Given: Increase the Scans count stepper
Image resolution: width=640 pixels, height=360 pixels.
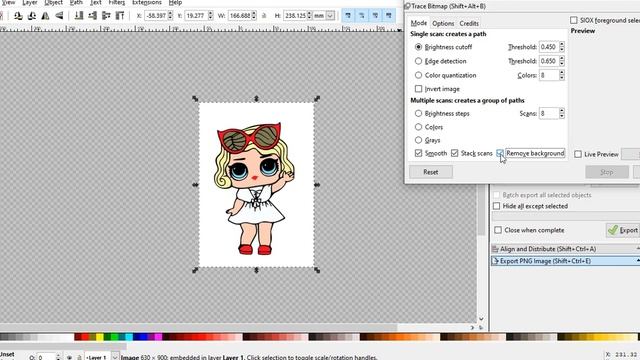Looking at the screenshot, I should pyautogui.click(x=562, y=111).
